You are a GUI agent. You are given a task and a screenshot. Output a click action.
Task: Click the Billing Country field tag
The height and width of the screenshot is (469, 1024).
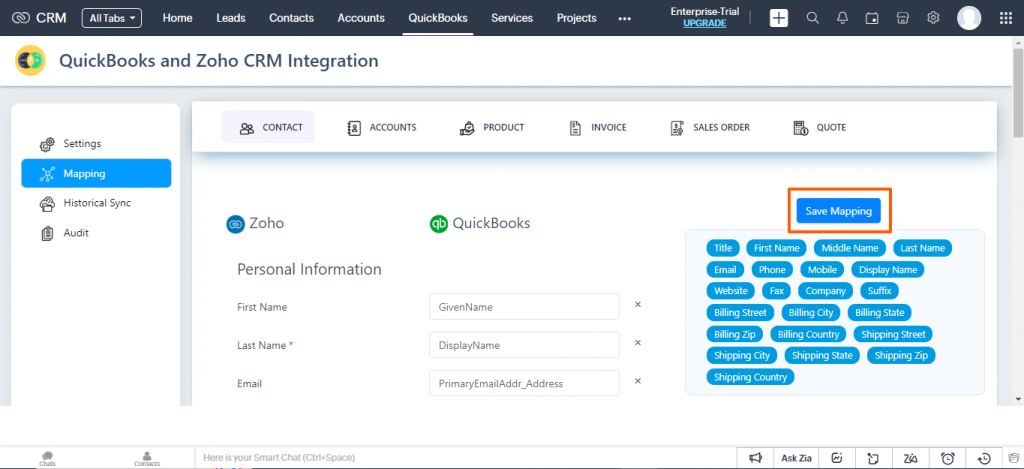coord(808,334)
